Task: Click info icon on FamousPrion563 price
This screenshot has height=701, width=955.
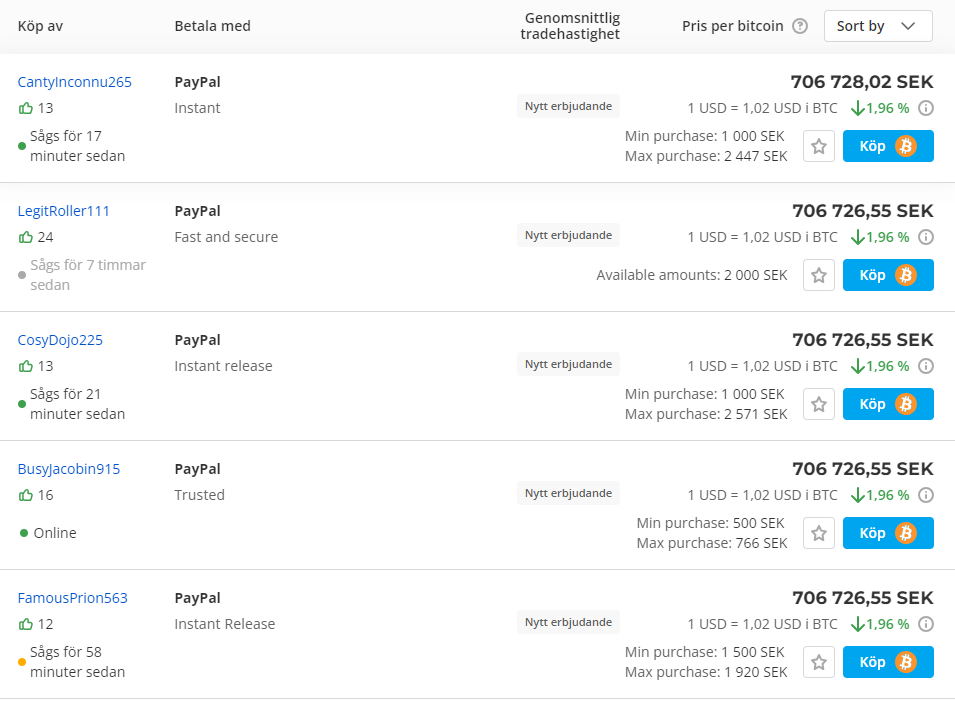Action: 926,624
